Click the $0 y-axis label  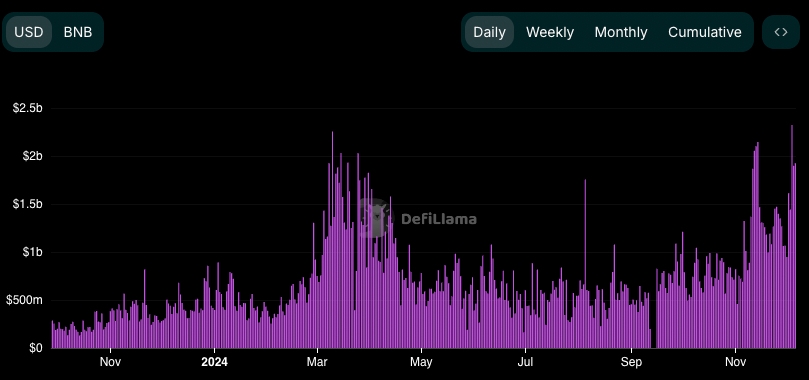coord(36,348)
